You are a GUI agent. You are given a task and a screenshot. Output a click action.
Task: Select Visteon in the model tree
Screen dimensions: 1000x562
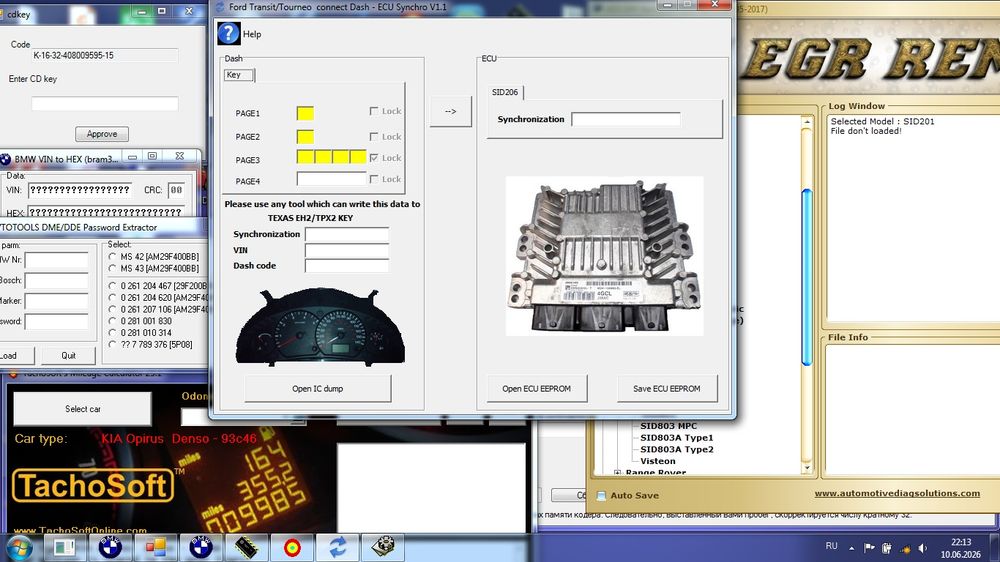658,461
